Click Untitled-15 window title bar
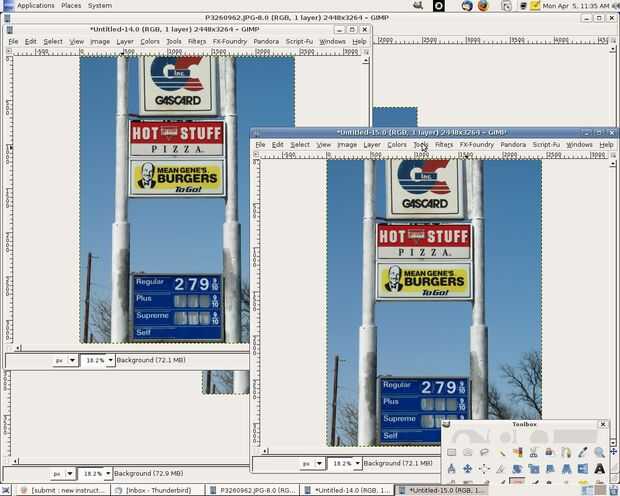 coord(421,133)
